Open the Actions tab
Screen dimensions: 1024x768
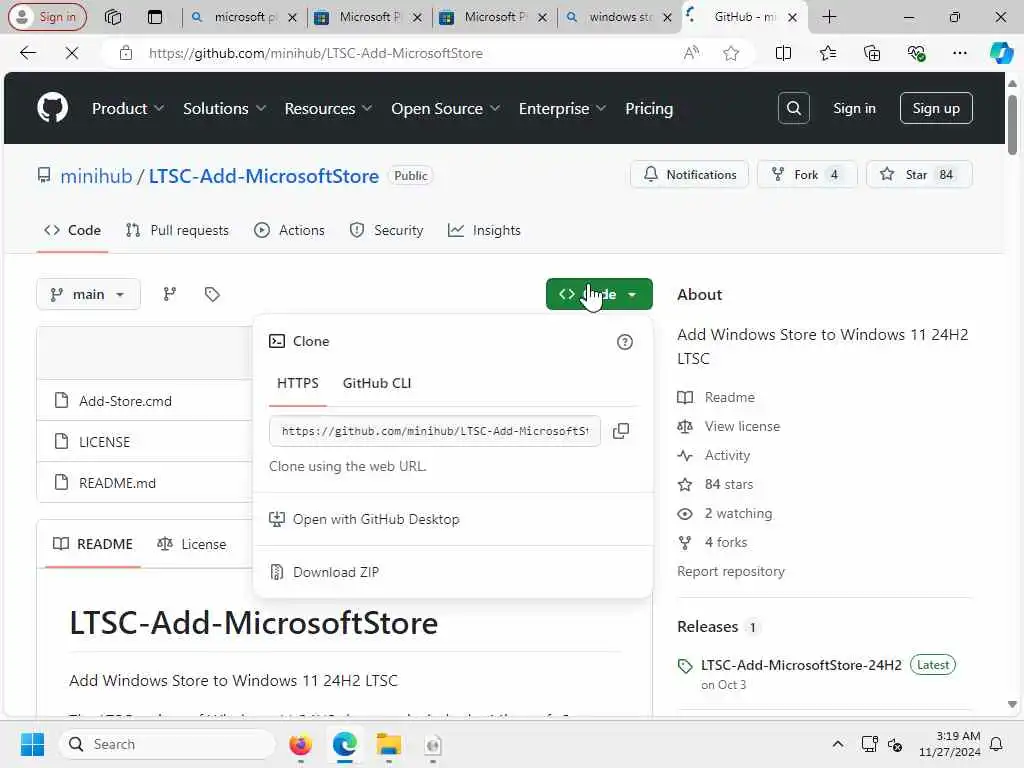pos(289,230)
